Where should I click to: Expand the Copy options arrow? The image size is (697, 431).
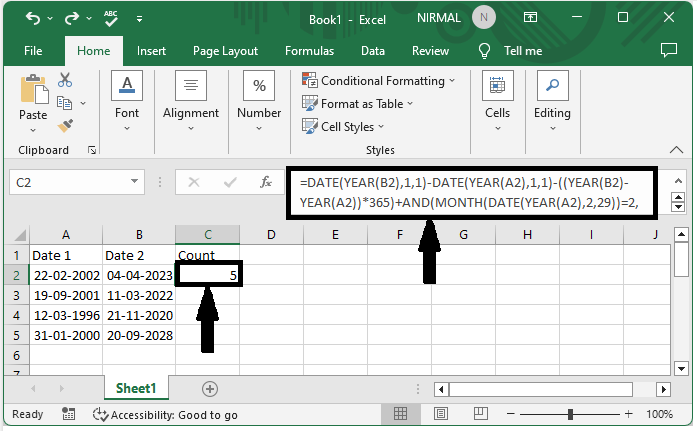[83, 104]
